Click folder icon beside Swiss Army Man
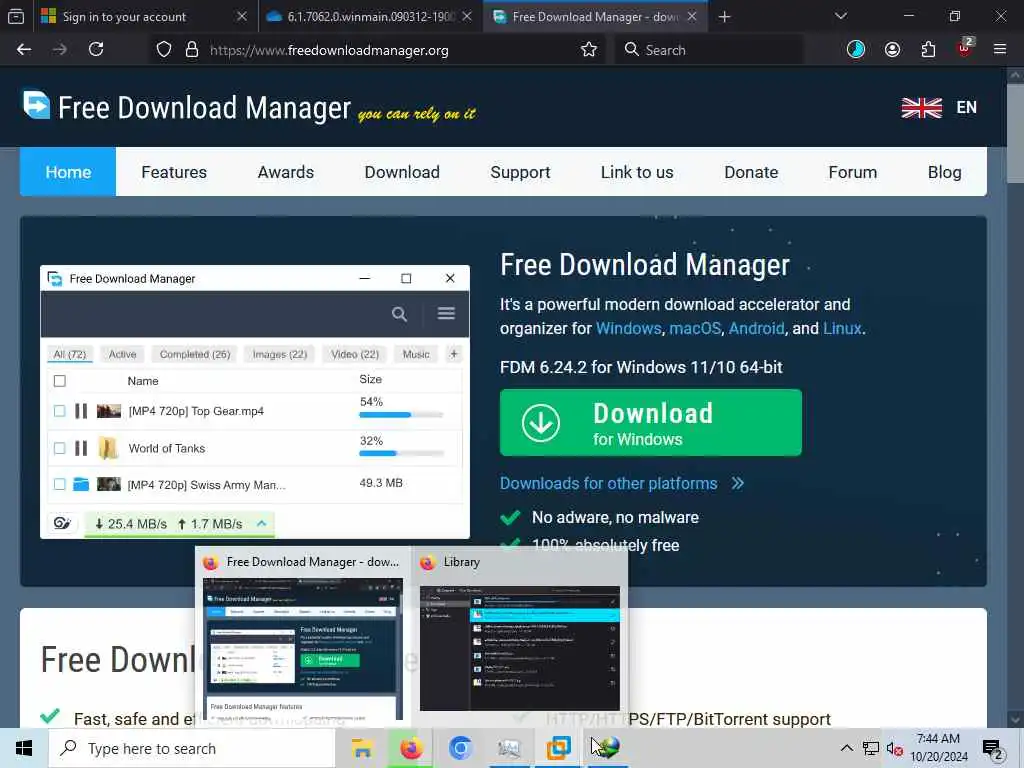 click(81, 485)
